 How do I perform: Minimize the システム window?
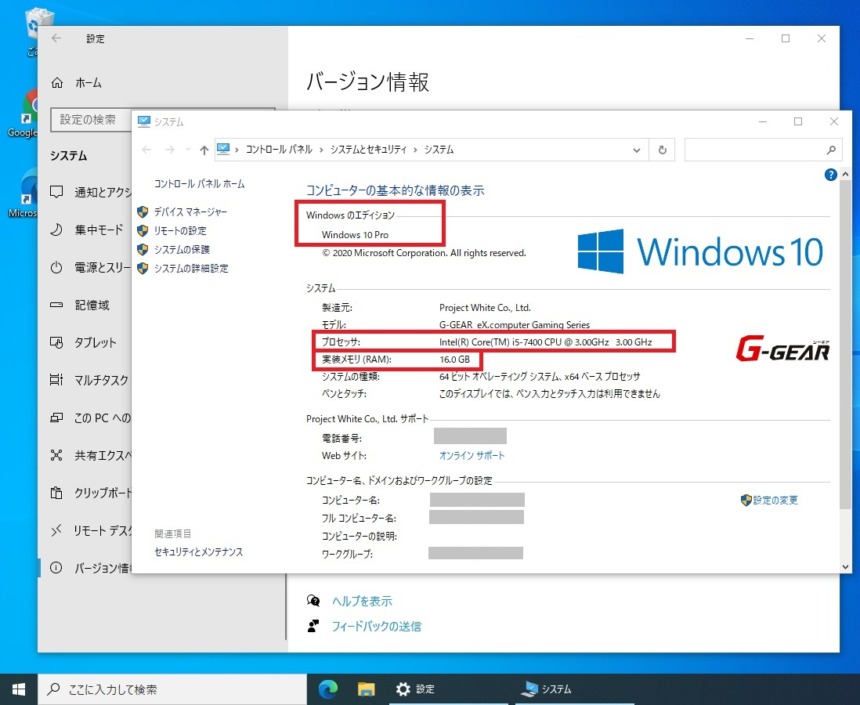(762, 122)
